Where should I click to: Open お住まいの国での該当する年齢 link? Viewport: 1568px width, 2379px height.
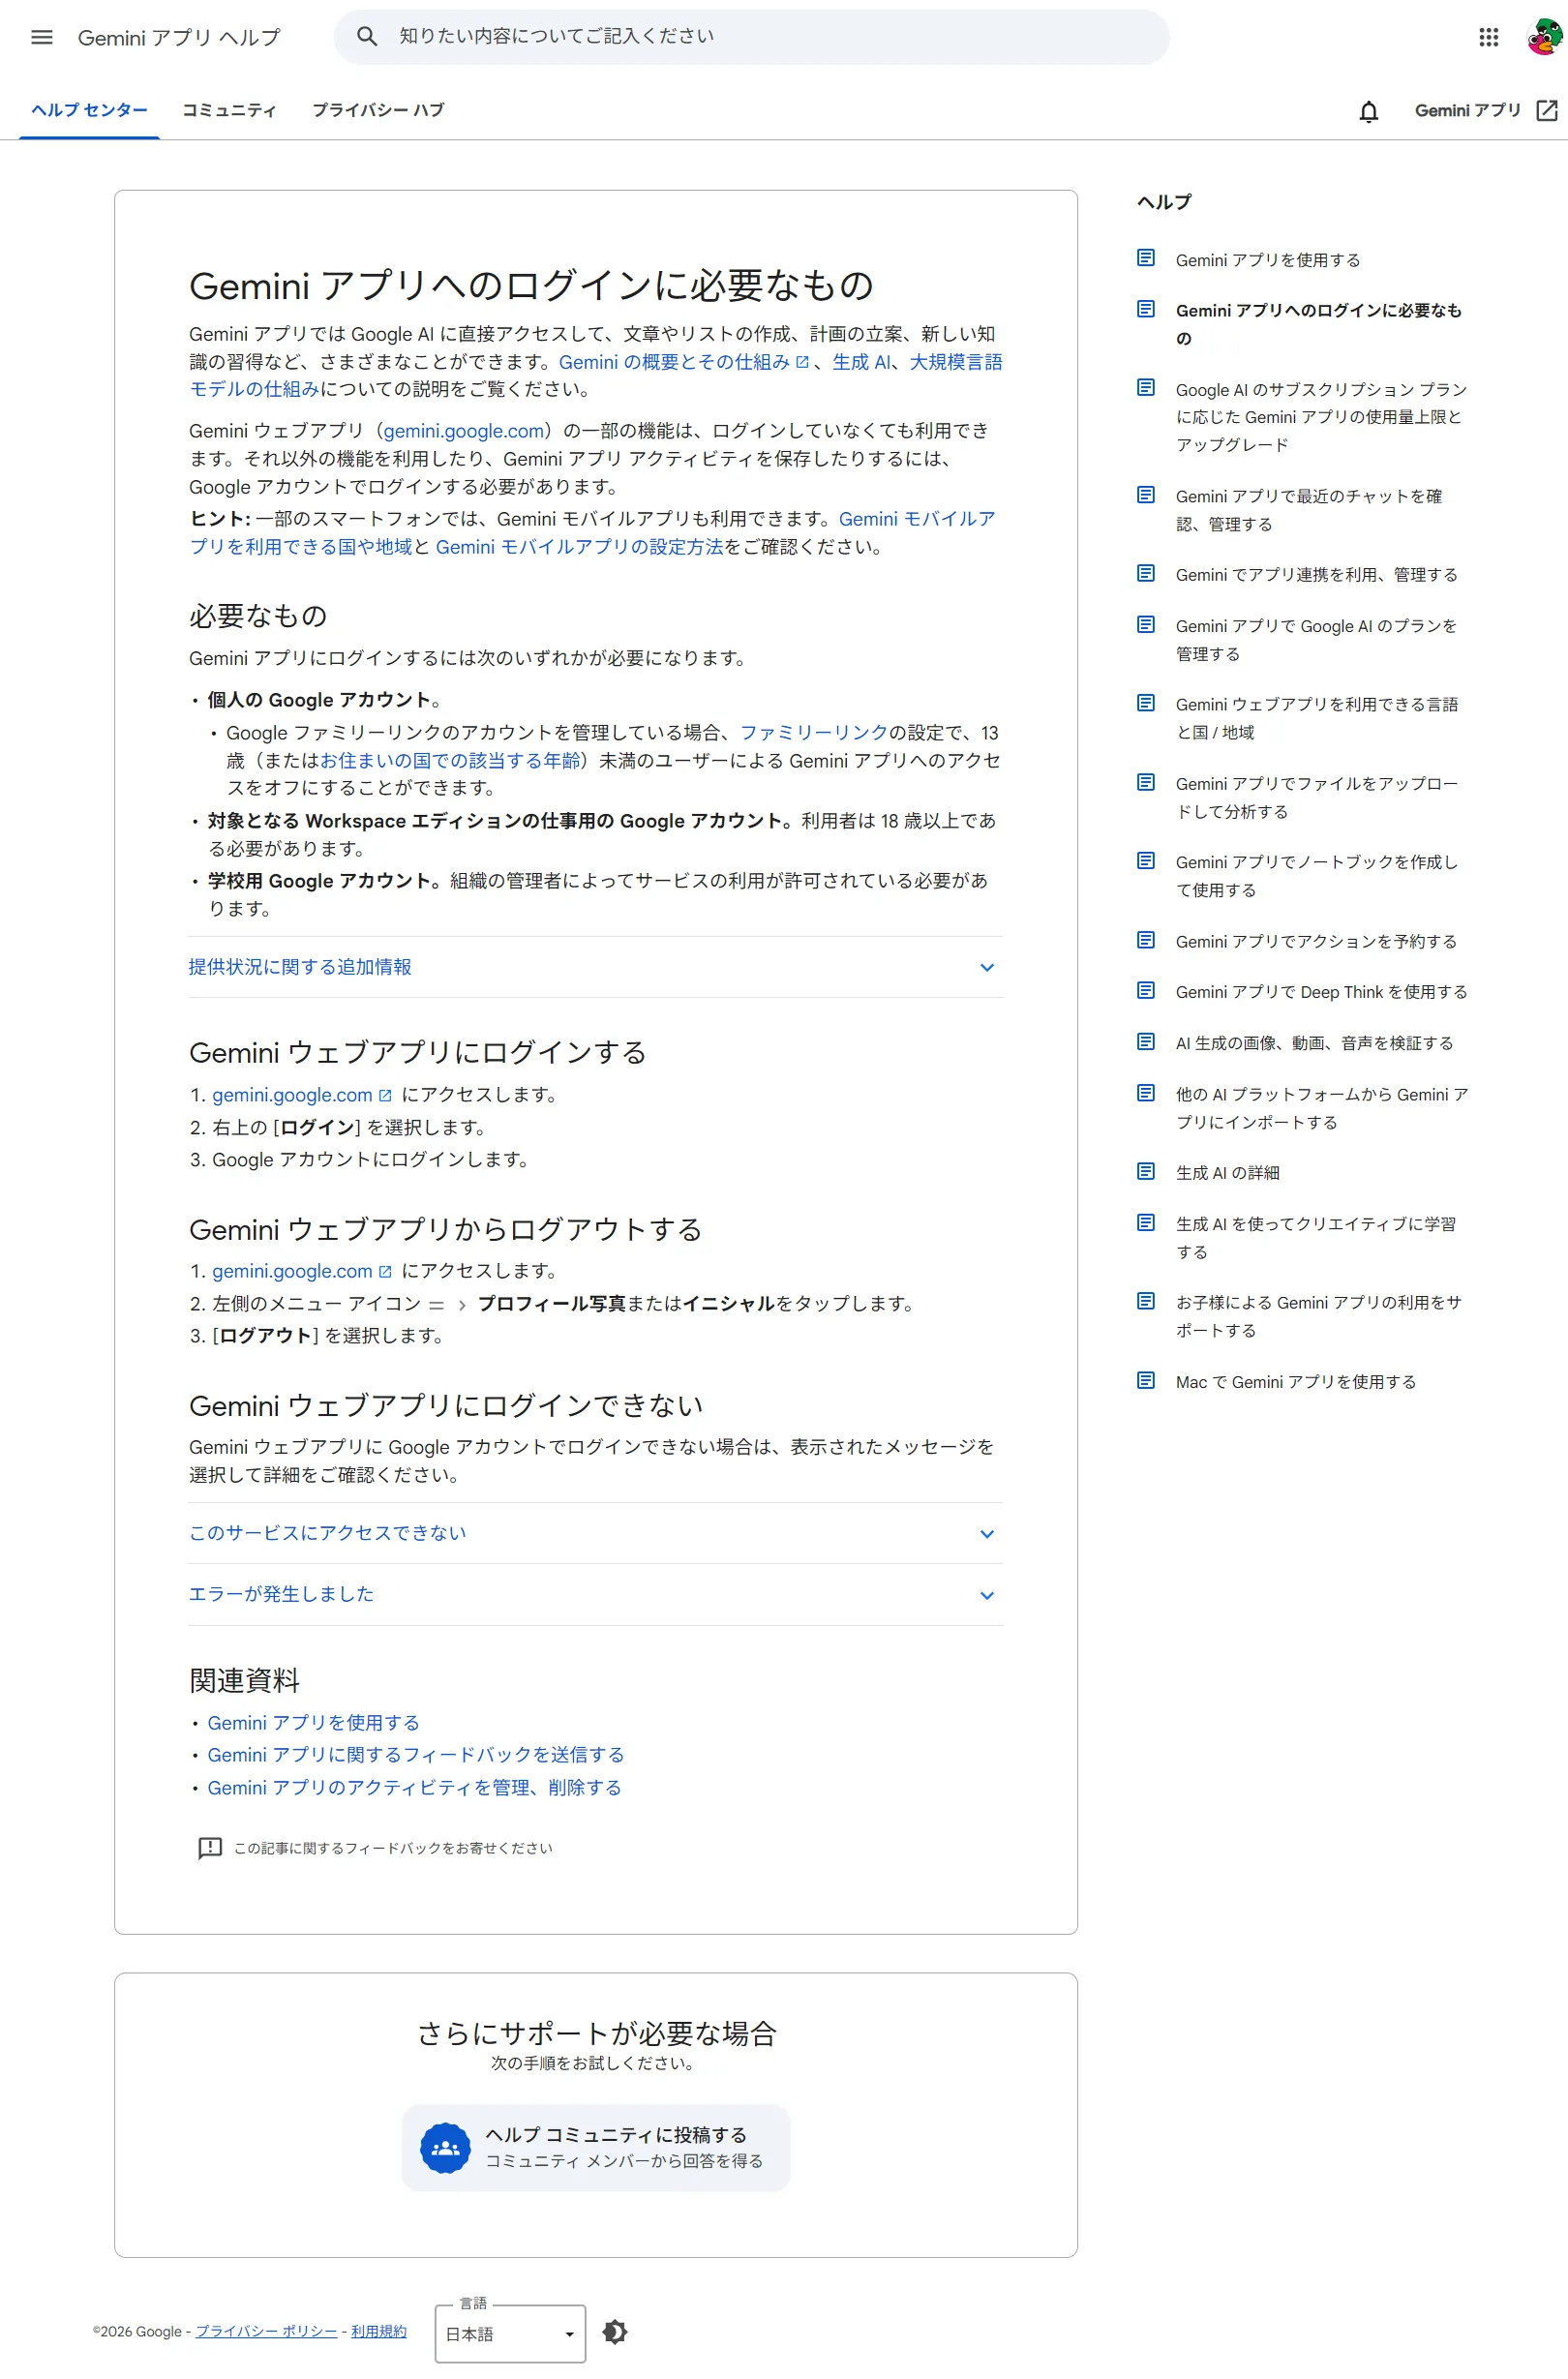pyautogui.click(x=450, y=760)
